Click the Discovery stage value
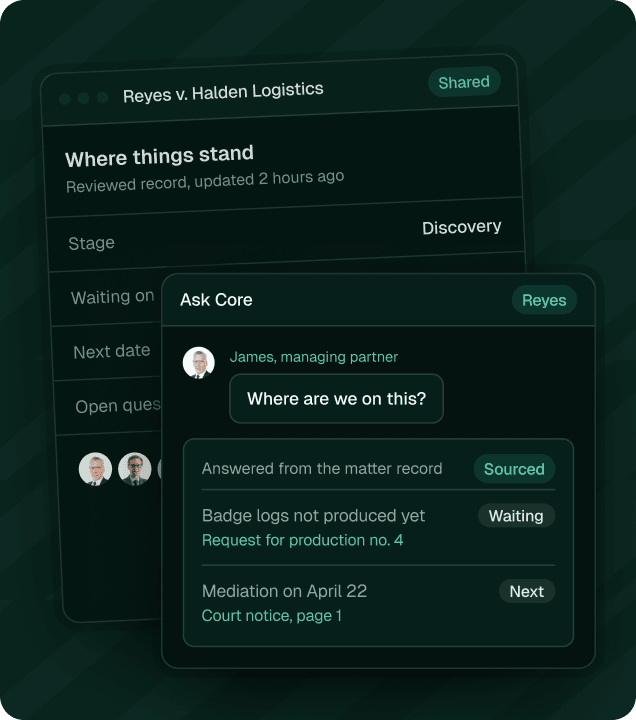636x720 pixels. (x=462, y=227)
